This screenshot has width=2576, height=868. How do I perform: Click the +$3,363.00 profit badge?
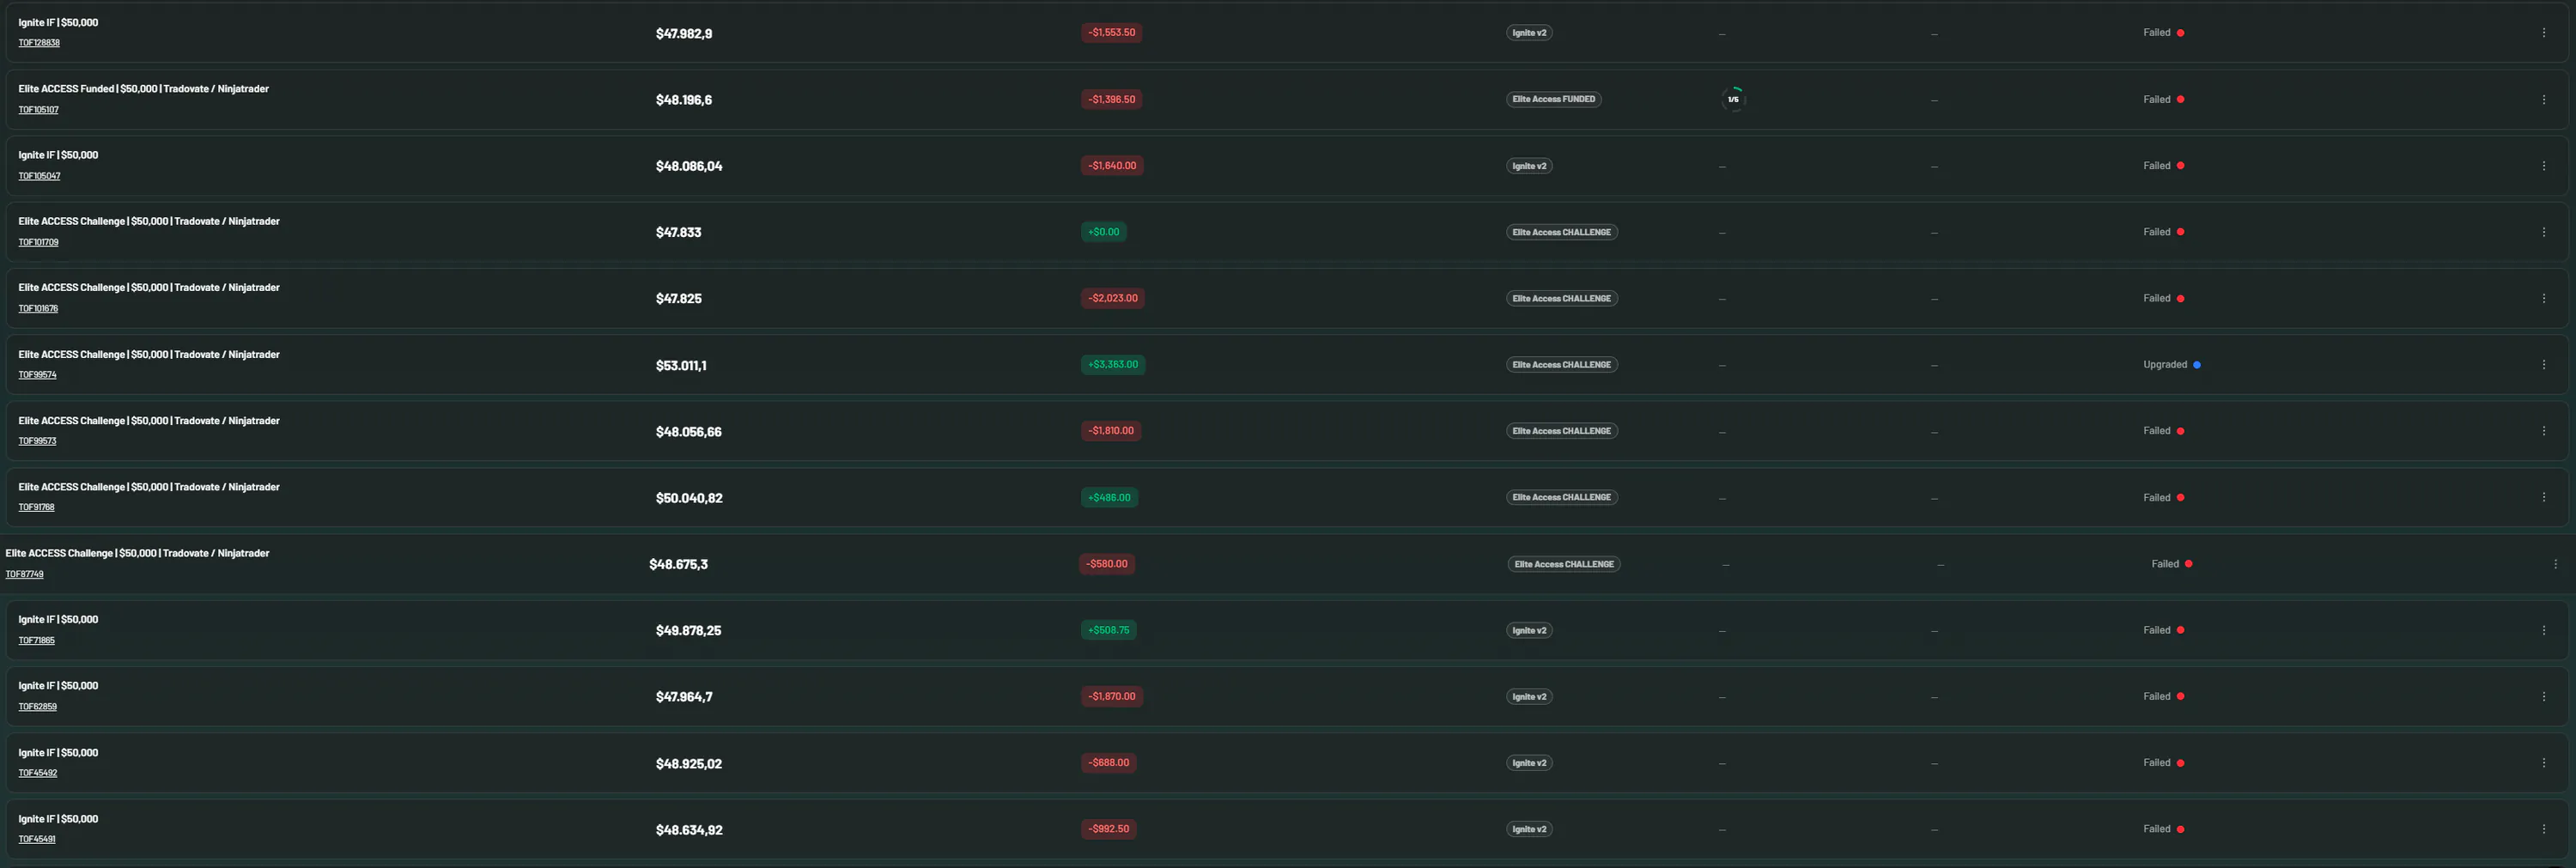(x=1113, y=364)
